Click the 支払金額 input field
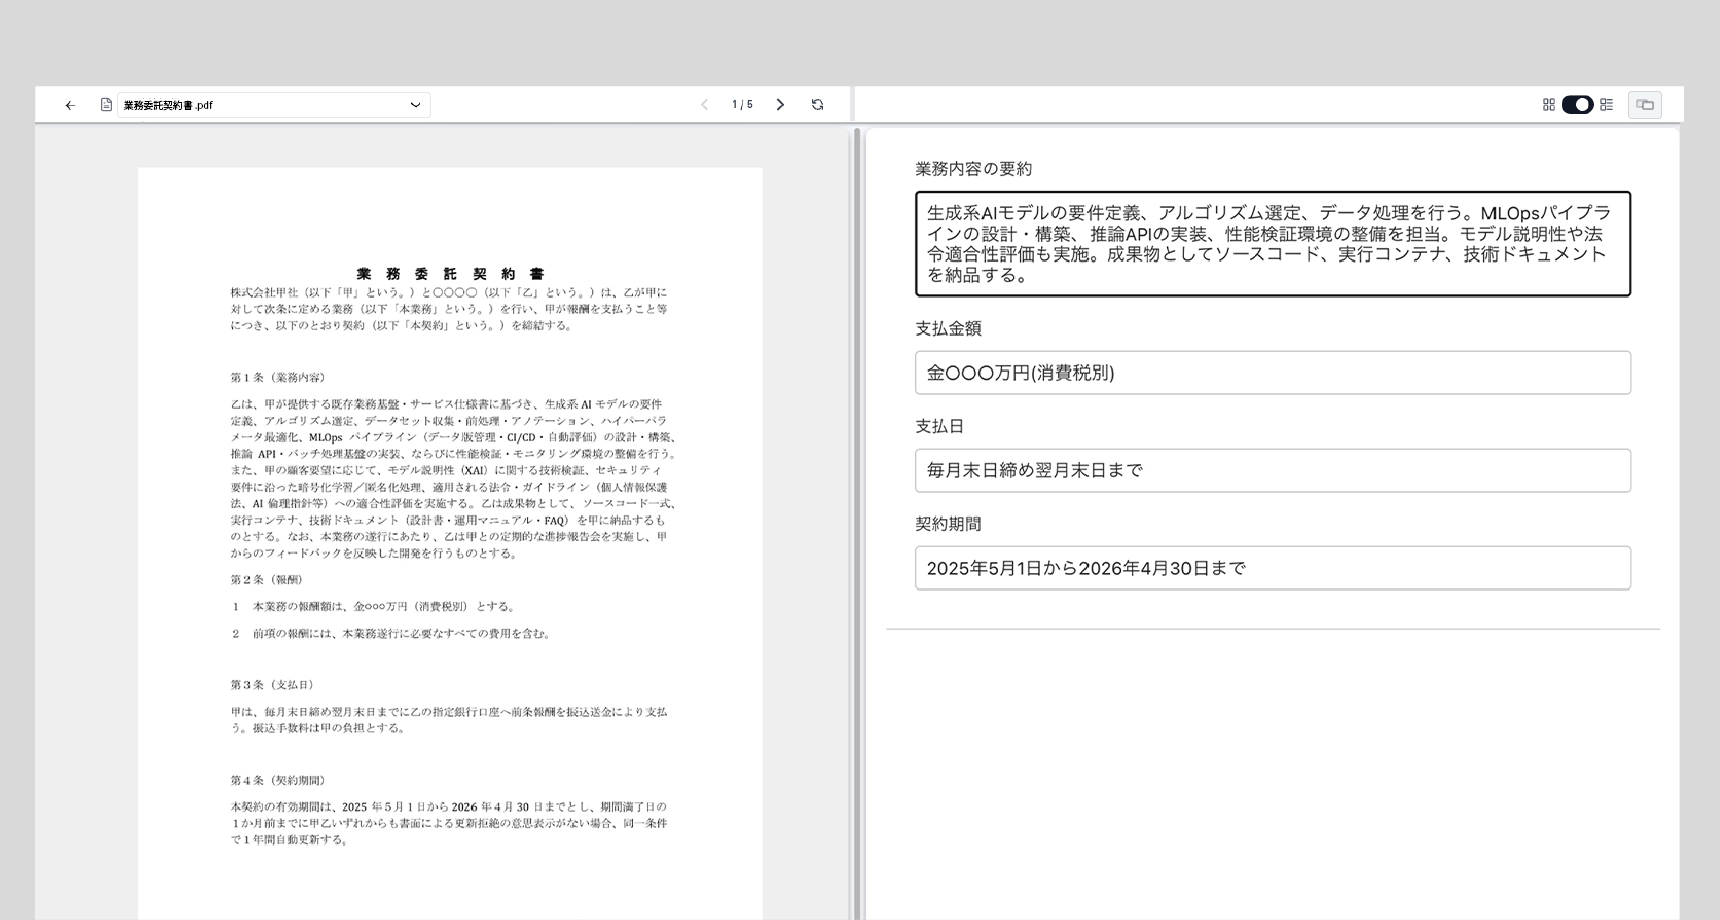1720x920 pixels. (x=1272, y=373)
